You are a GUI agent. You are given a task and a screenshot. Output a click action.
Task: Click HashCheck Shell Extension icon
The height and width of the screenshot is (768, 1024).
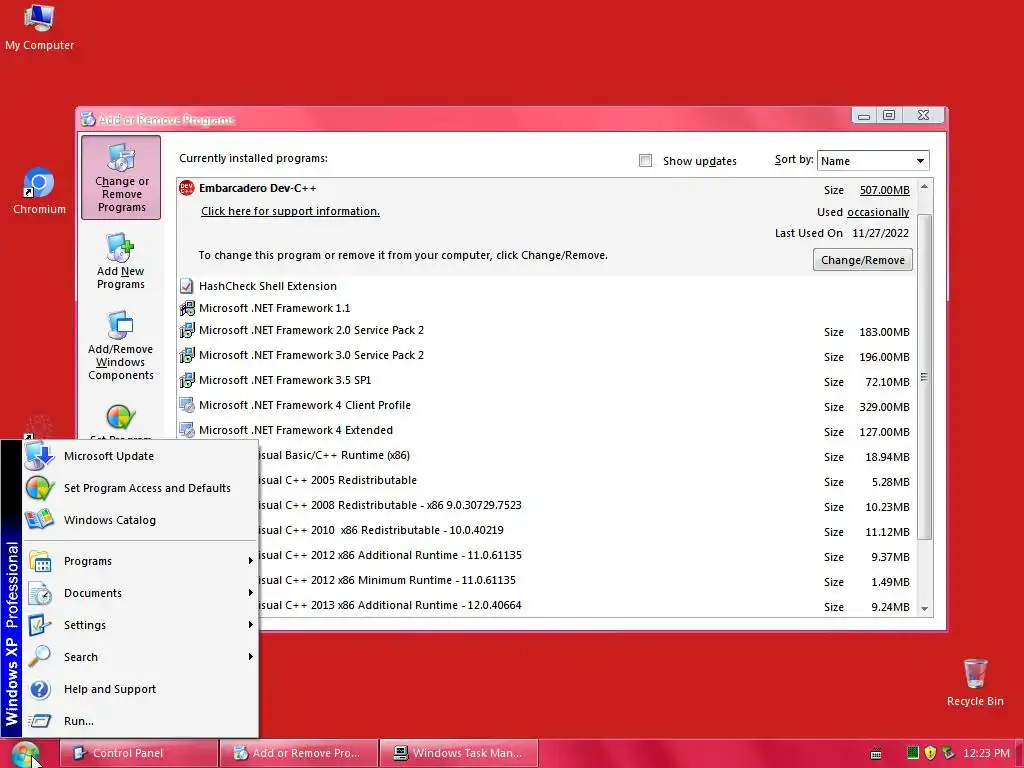(x=187, y=286)
